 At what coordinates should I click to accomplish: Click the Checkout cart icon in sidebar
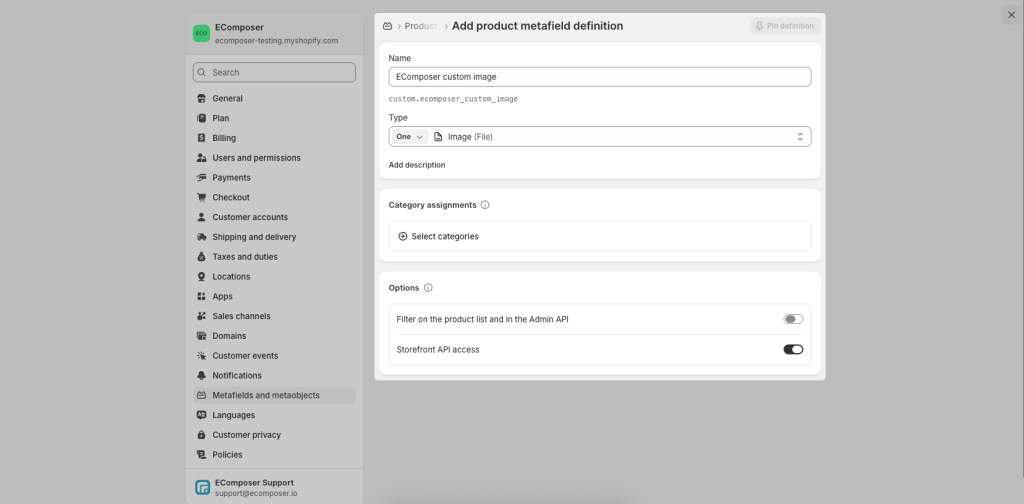[202, 198]
